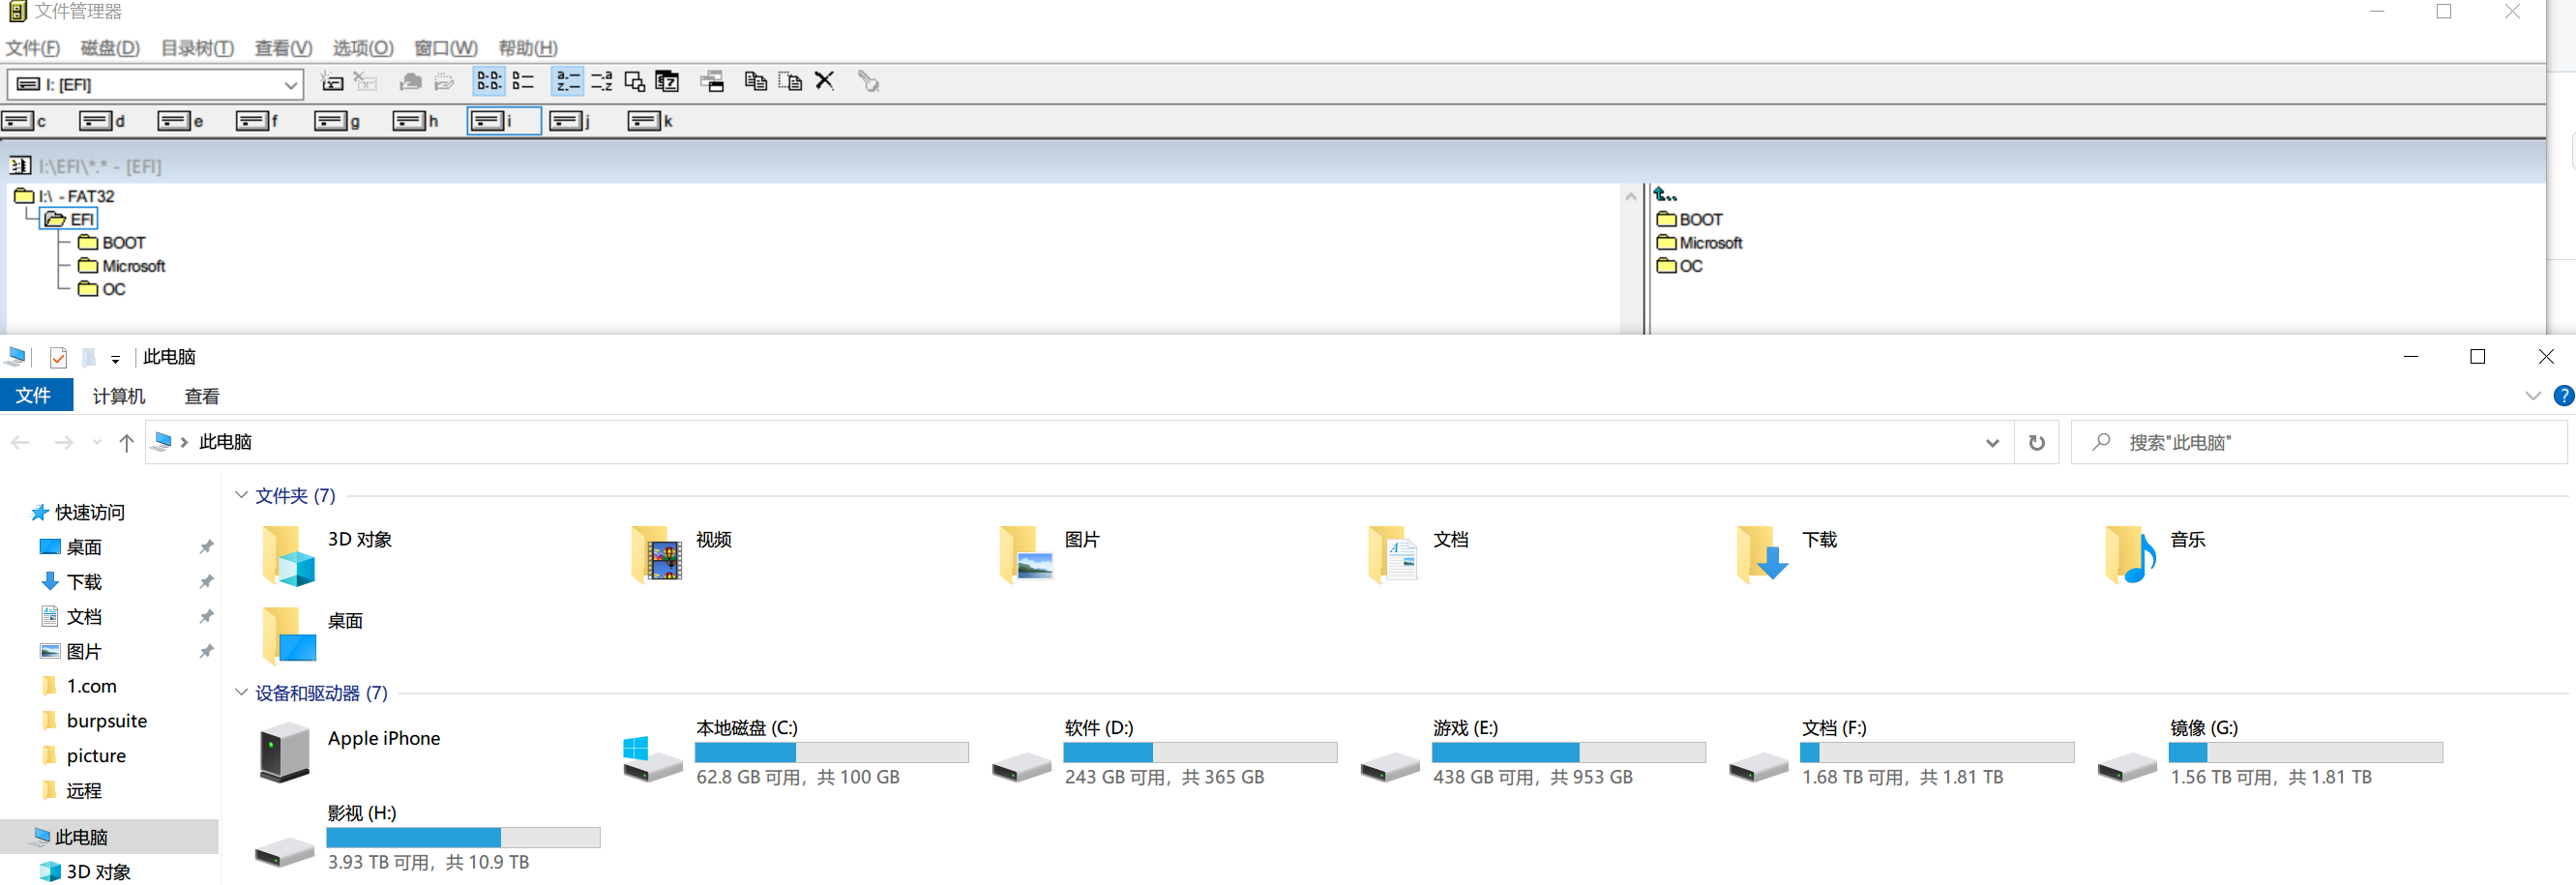Click the 搜索"此电脑" search field
The image size is (2576, 885).
coord(2320,443)
